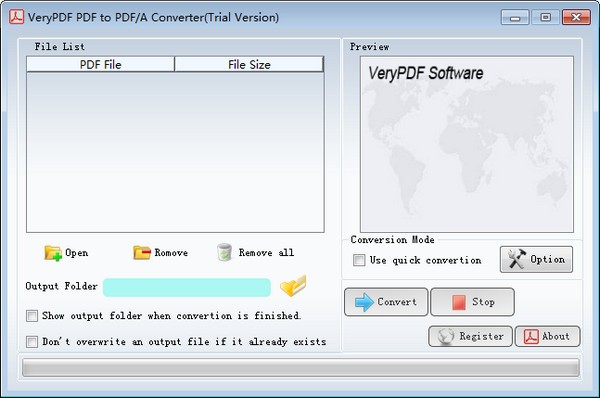Screen dimensions: 600x398
Task: Enable Use quick convertion checkbox
Action: [359, 260]
